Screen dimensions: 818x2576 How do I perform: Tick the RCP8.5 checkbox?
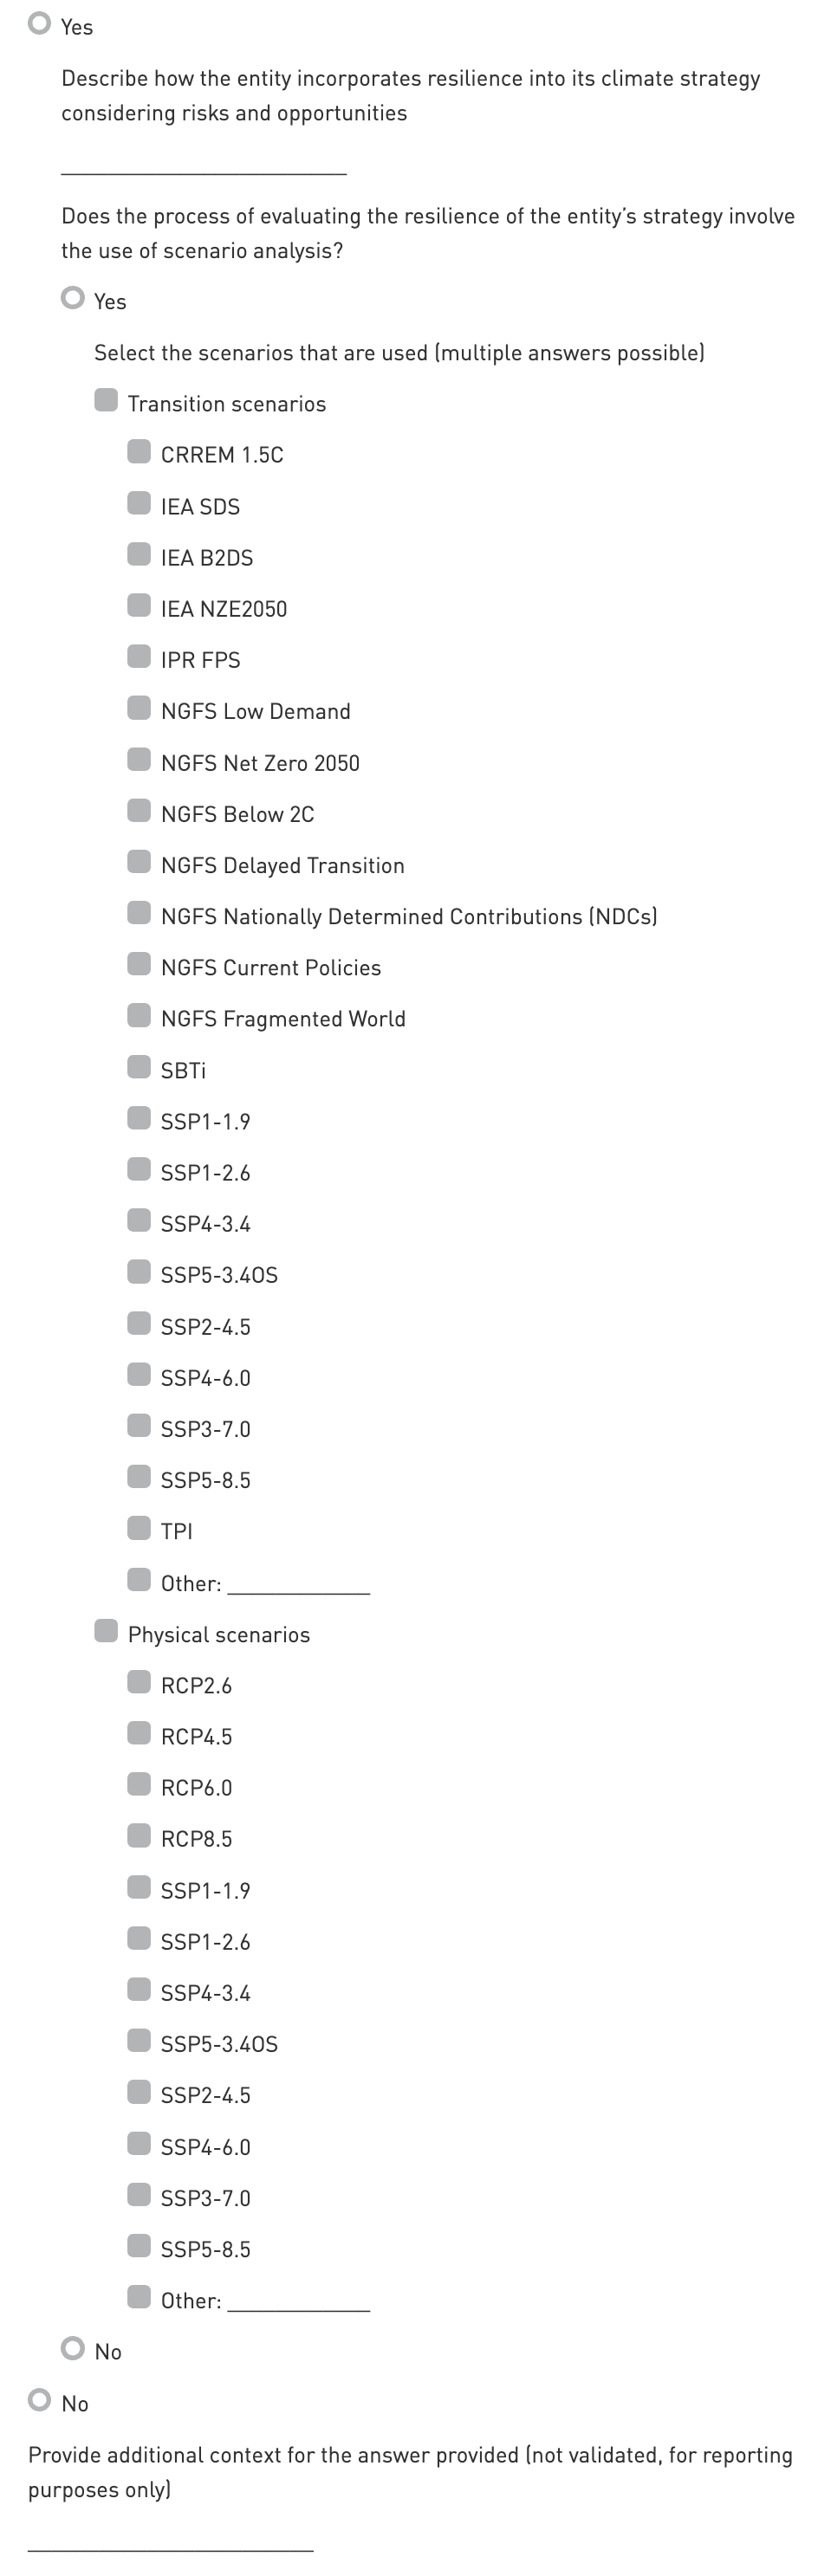(139, 1836)
